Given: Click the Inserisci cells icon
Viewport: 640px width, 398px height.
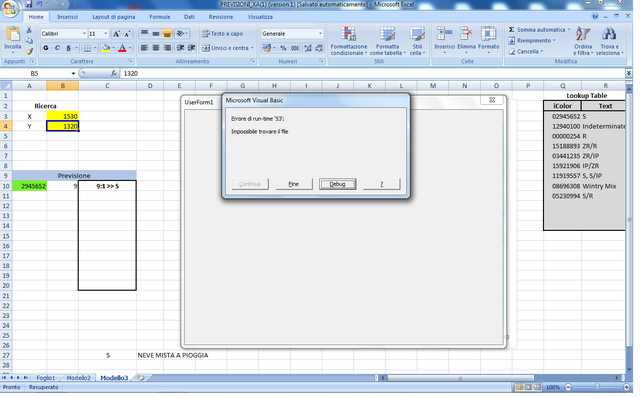Looking at the screenshot, I should (x=444, y=34).
